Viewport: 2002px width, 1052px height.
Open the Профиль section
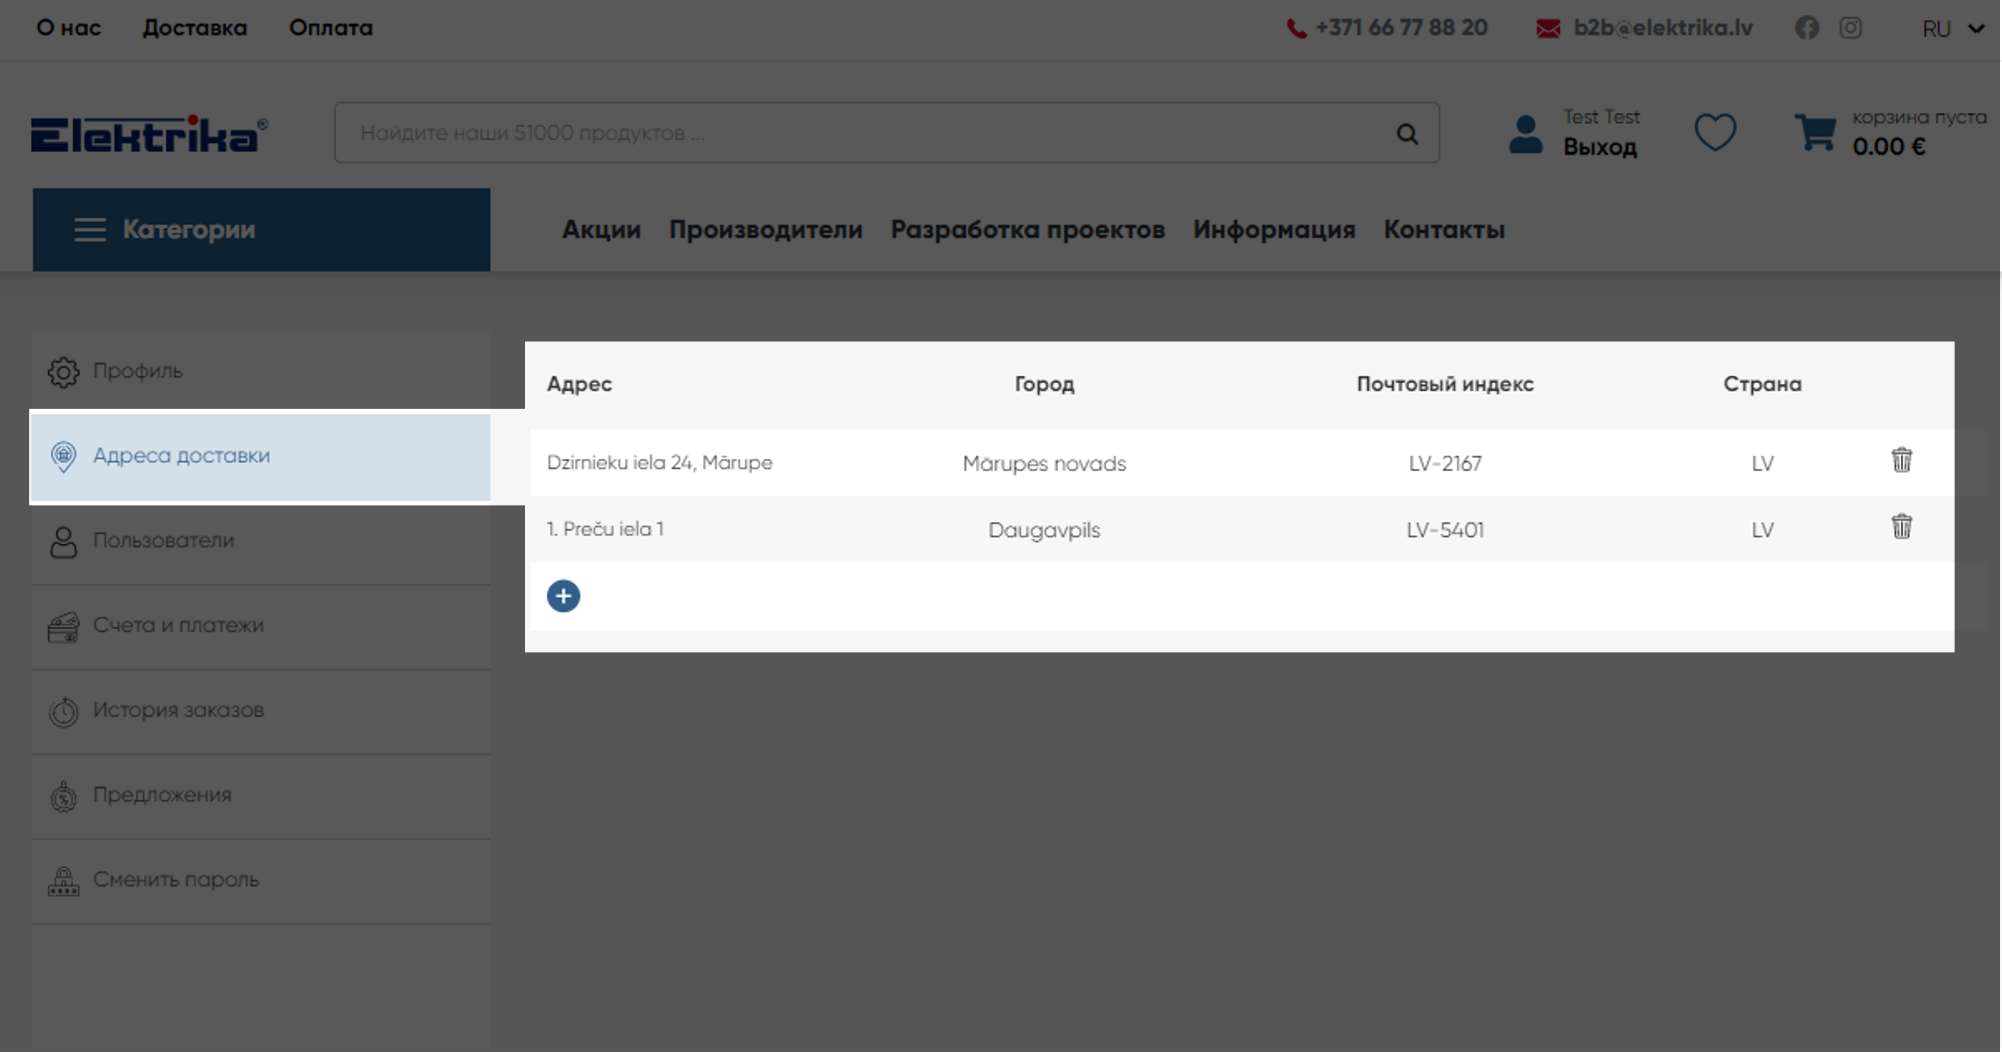(138, 371)
